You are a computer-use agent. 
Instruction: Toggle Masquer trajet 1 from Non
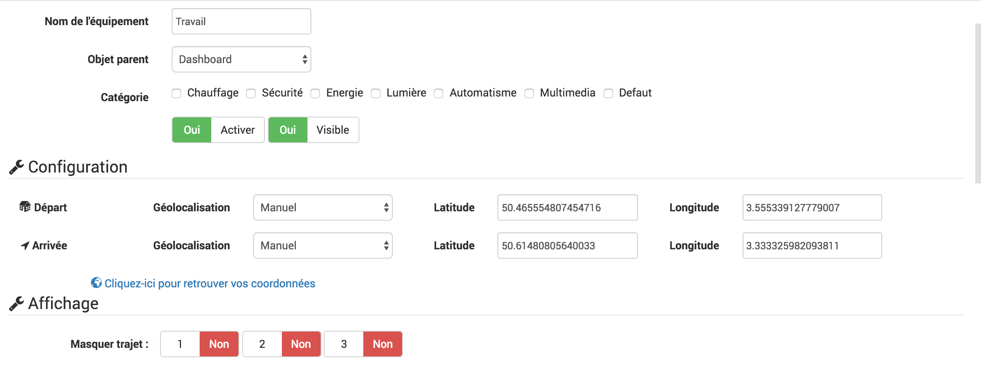[200, 344]
